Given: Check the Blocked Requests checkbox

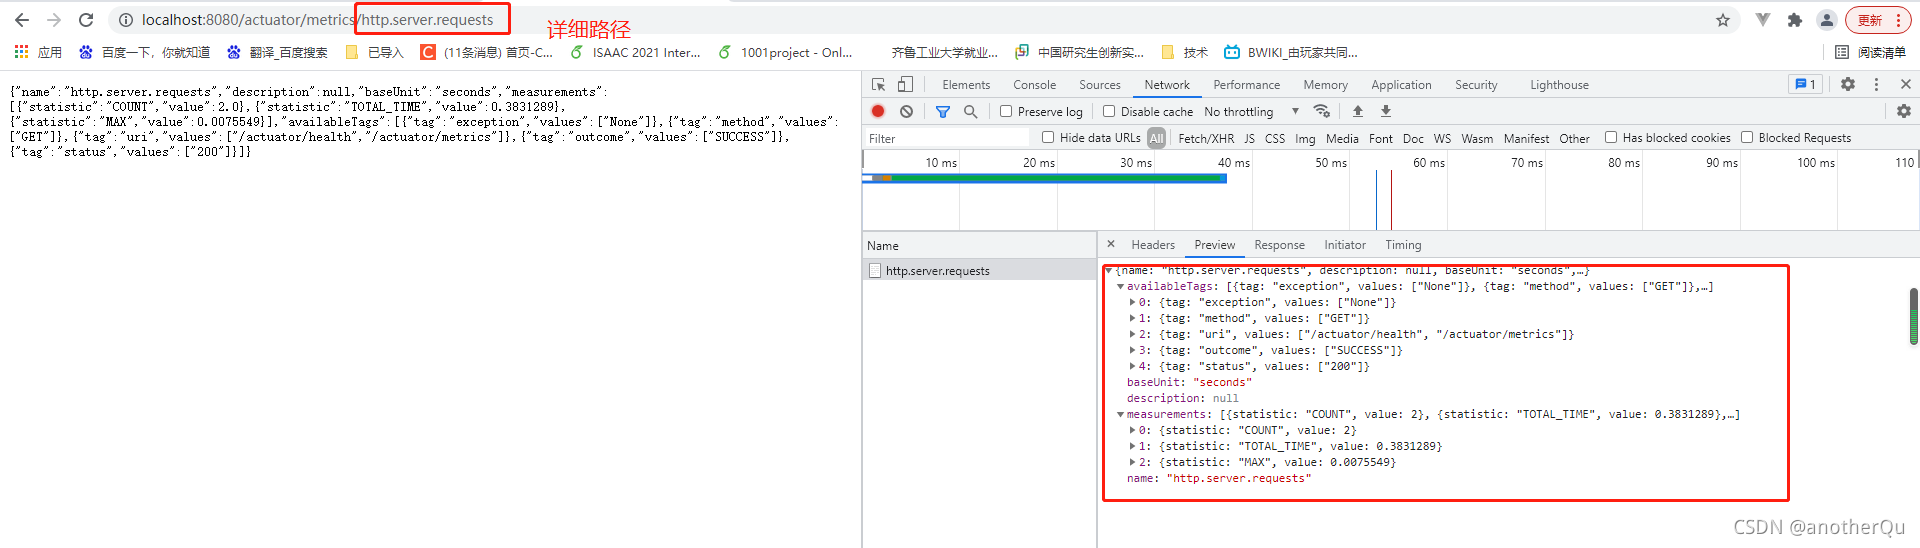Looking at the screenshot, I should (x=1747, y=137).
